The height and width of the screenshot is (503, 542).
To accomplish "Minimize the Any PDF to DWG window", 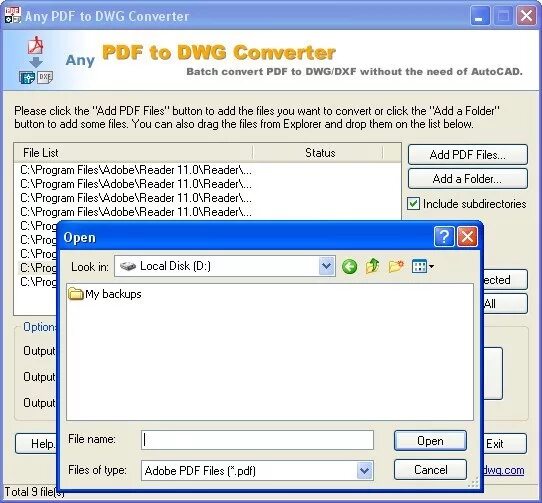I will click(479, 16).
